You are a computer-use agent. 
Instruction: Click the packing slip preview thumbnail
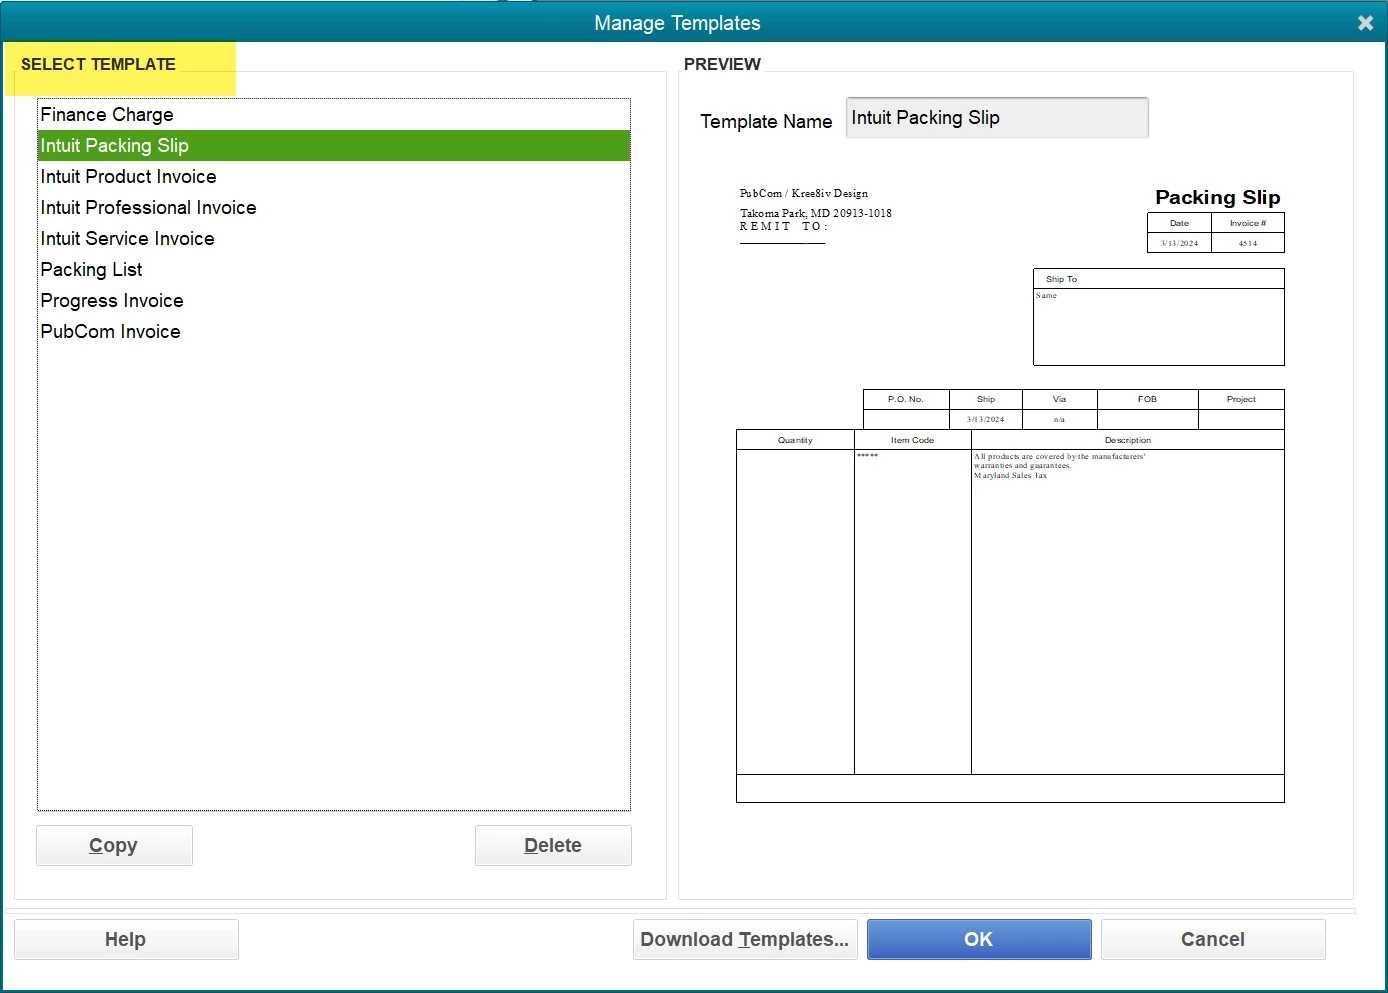[1010, 494]
